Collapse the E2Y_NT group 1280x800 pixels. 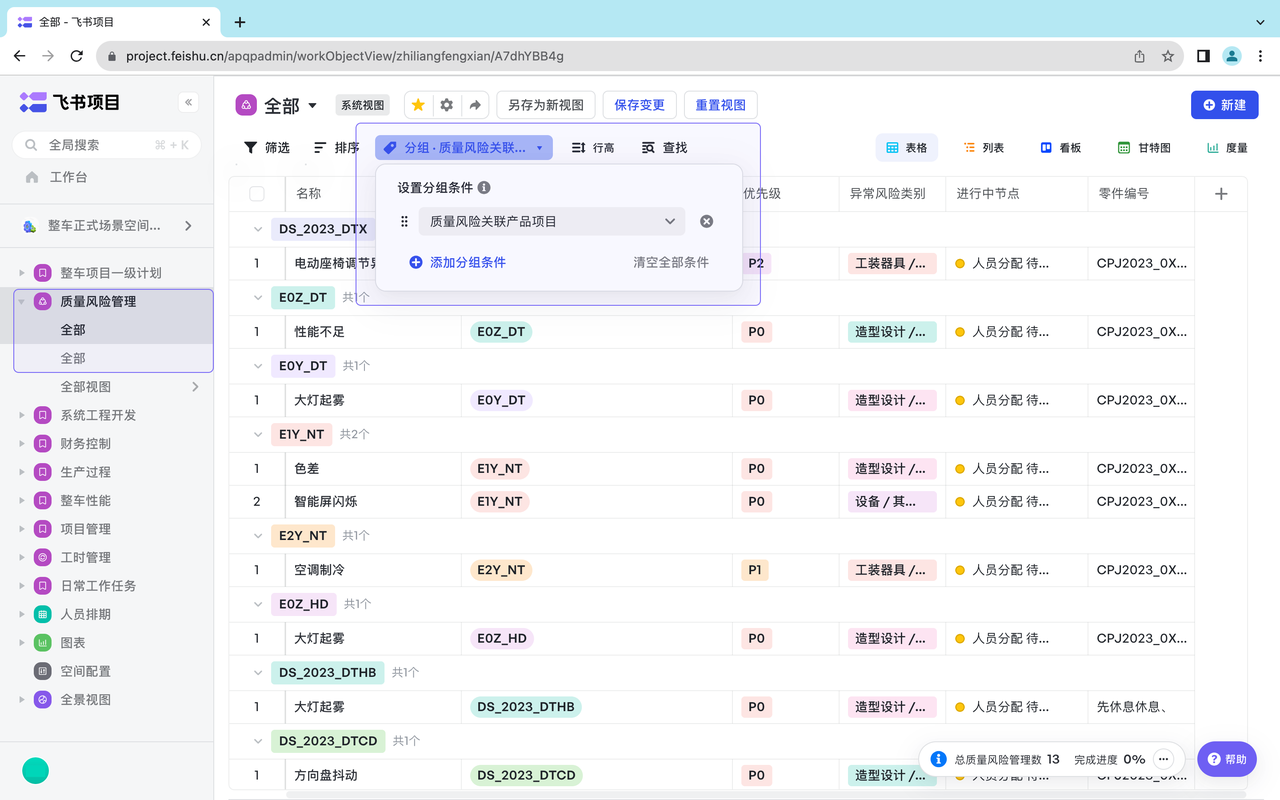258,536
